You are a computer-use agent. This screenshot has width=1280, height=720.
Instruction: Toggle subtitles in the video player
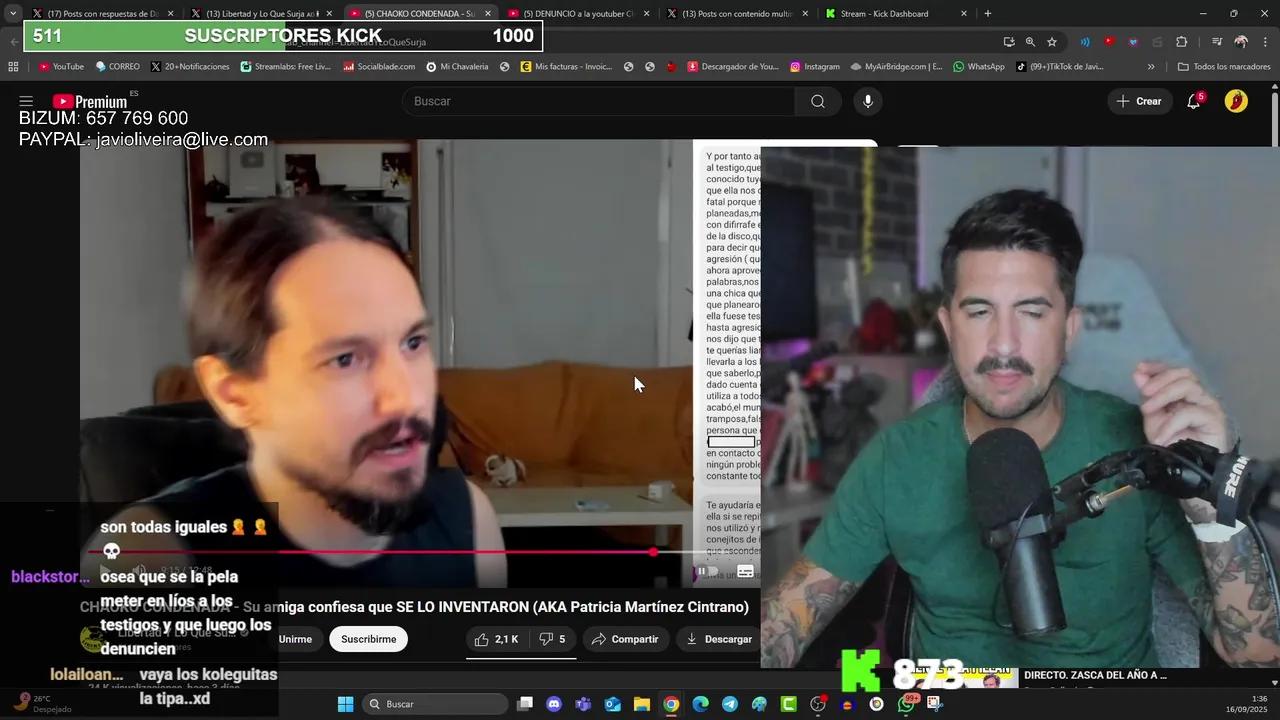pos(745,571)
